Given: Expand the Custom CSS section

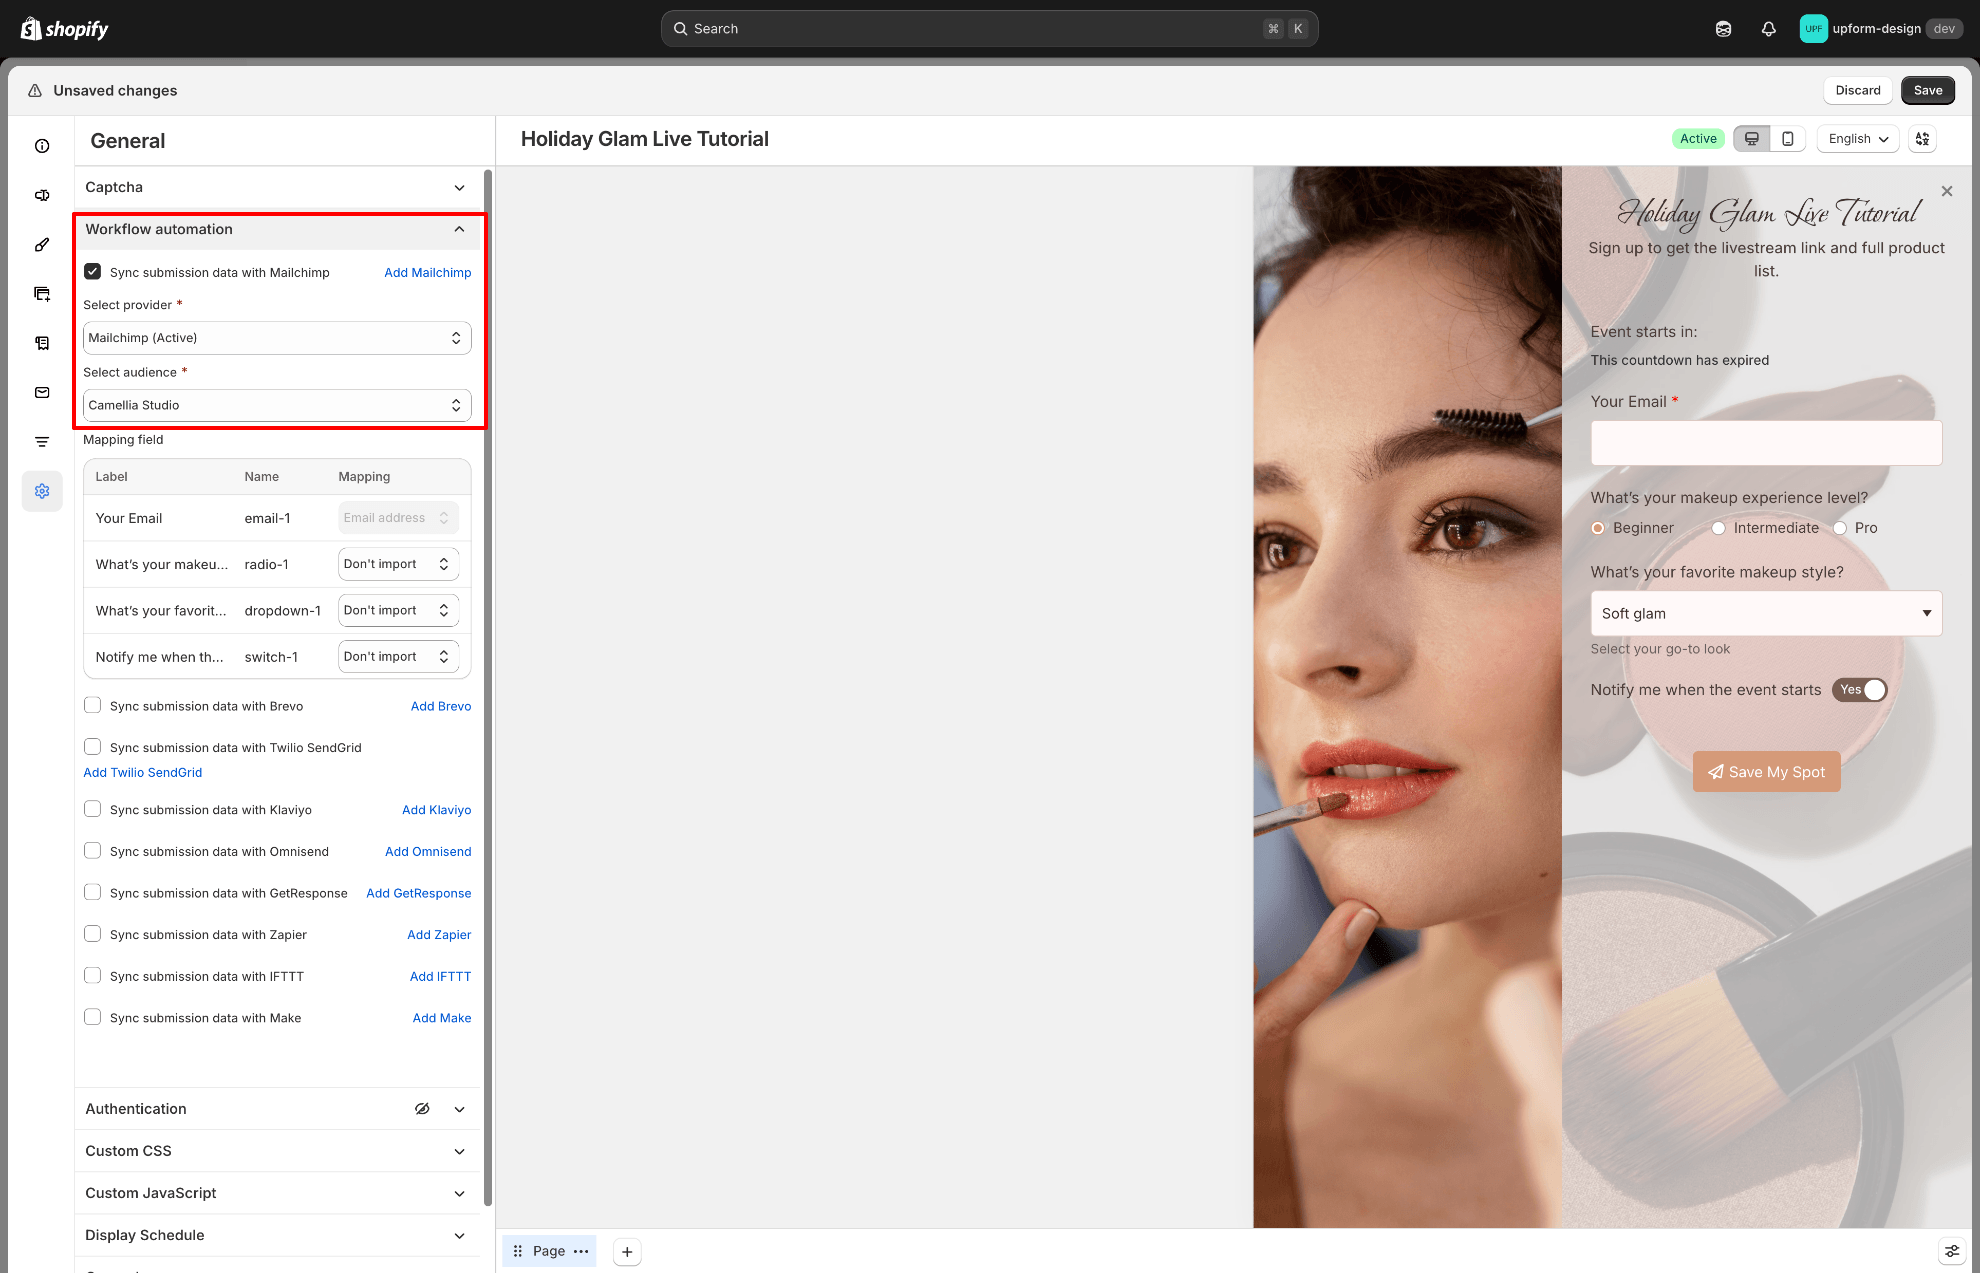Looking at the screenshot, I should click(x=278, y=1151).
